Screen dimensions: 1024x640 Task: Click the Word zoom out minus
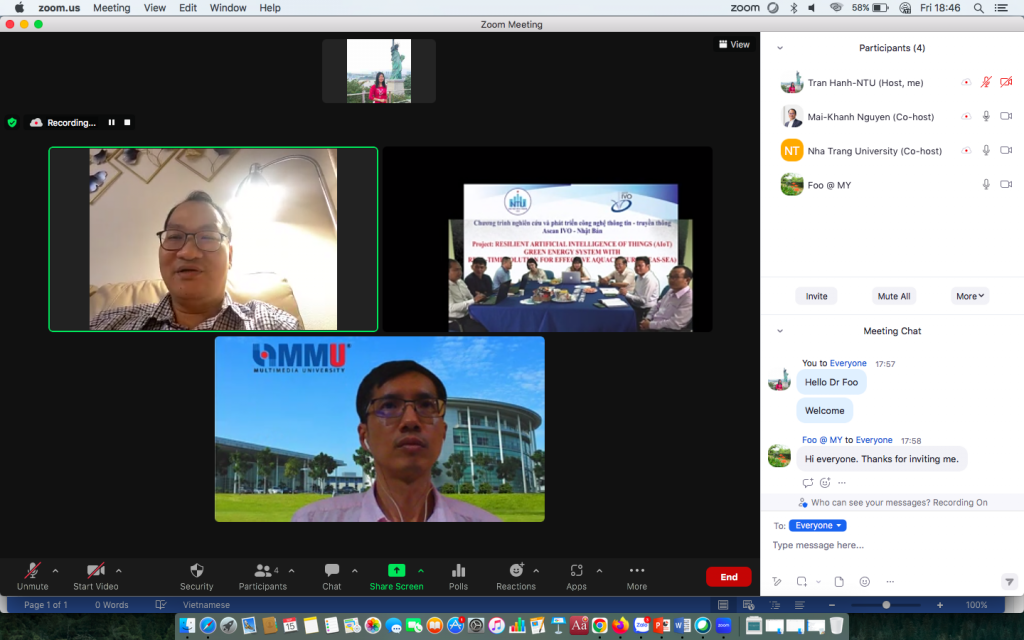point(832,605)
